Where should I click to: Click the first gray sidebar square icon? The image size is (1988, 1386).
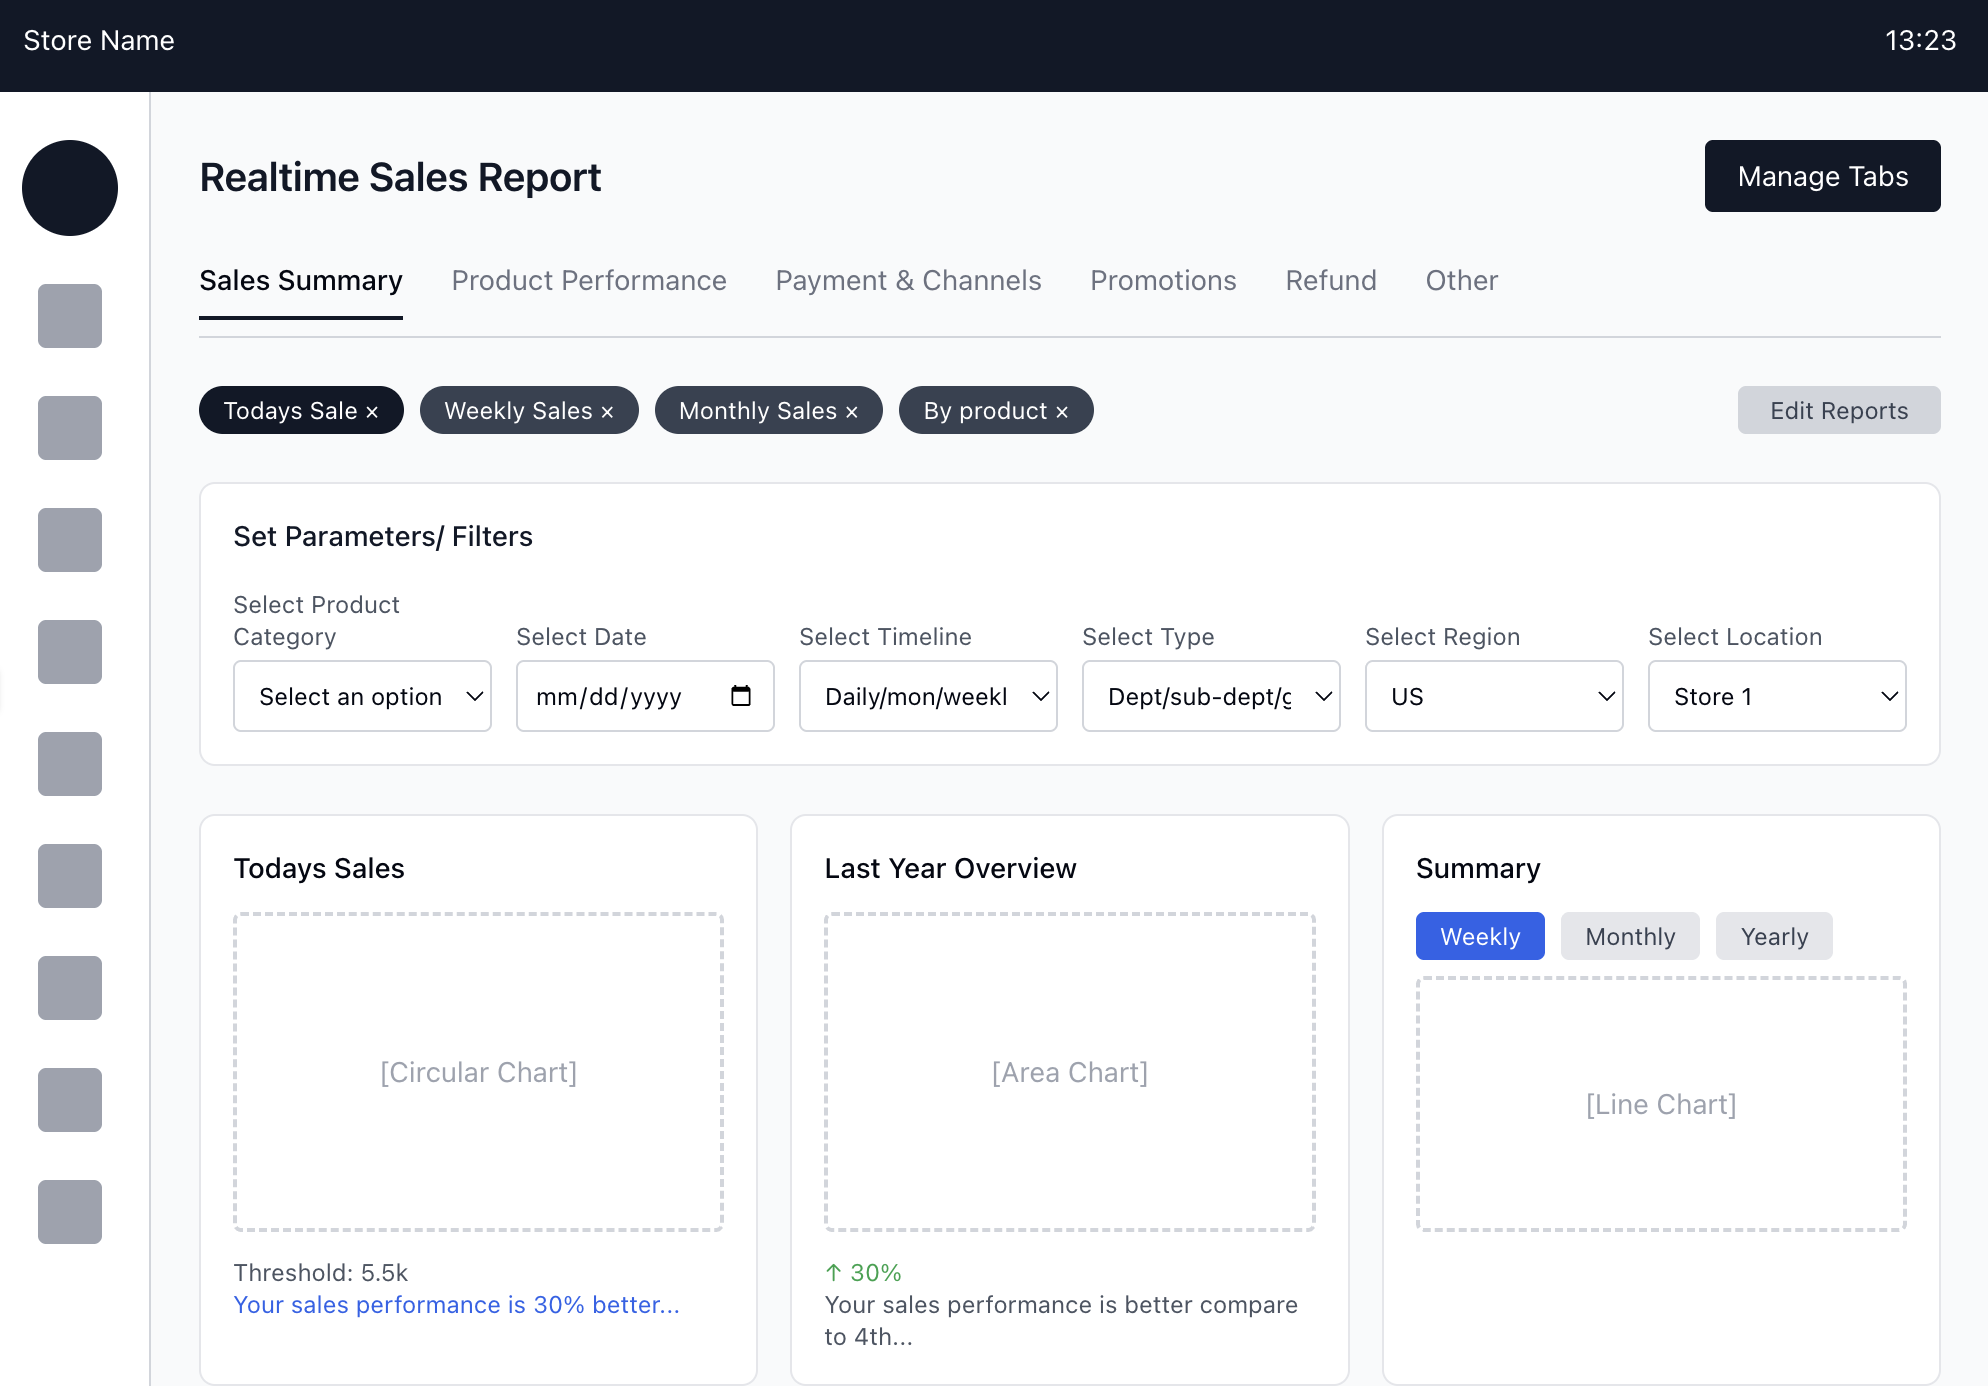70,316
